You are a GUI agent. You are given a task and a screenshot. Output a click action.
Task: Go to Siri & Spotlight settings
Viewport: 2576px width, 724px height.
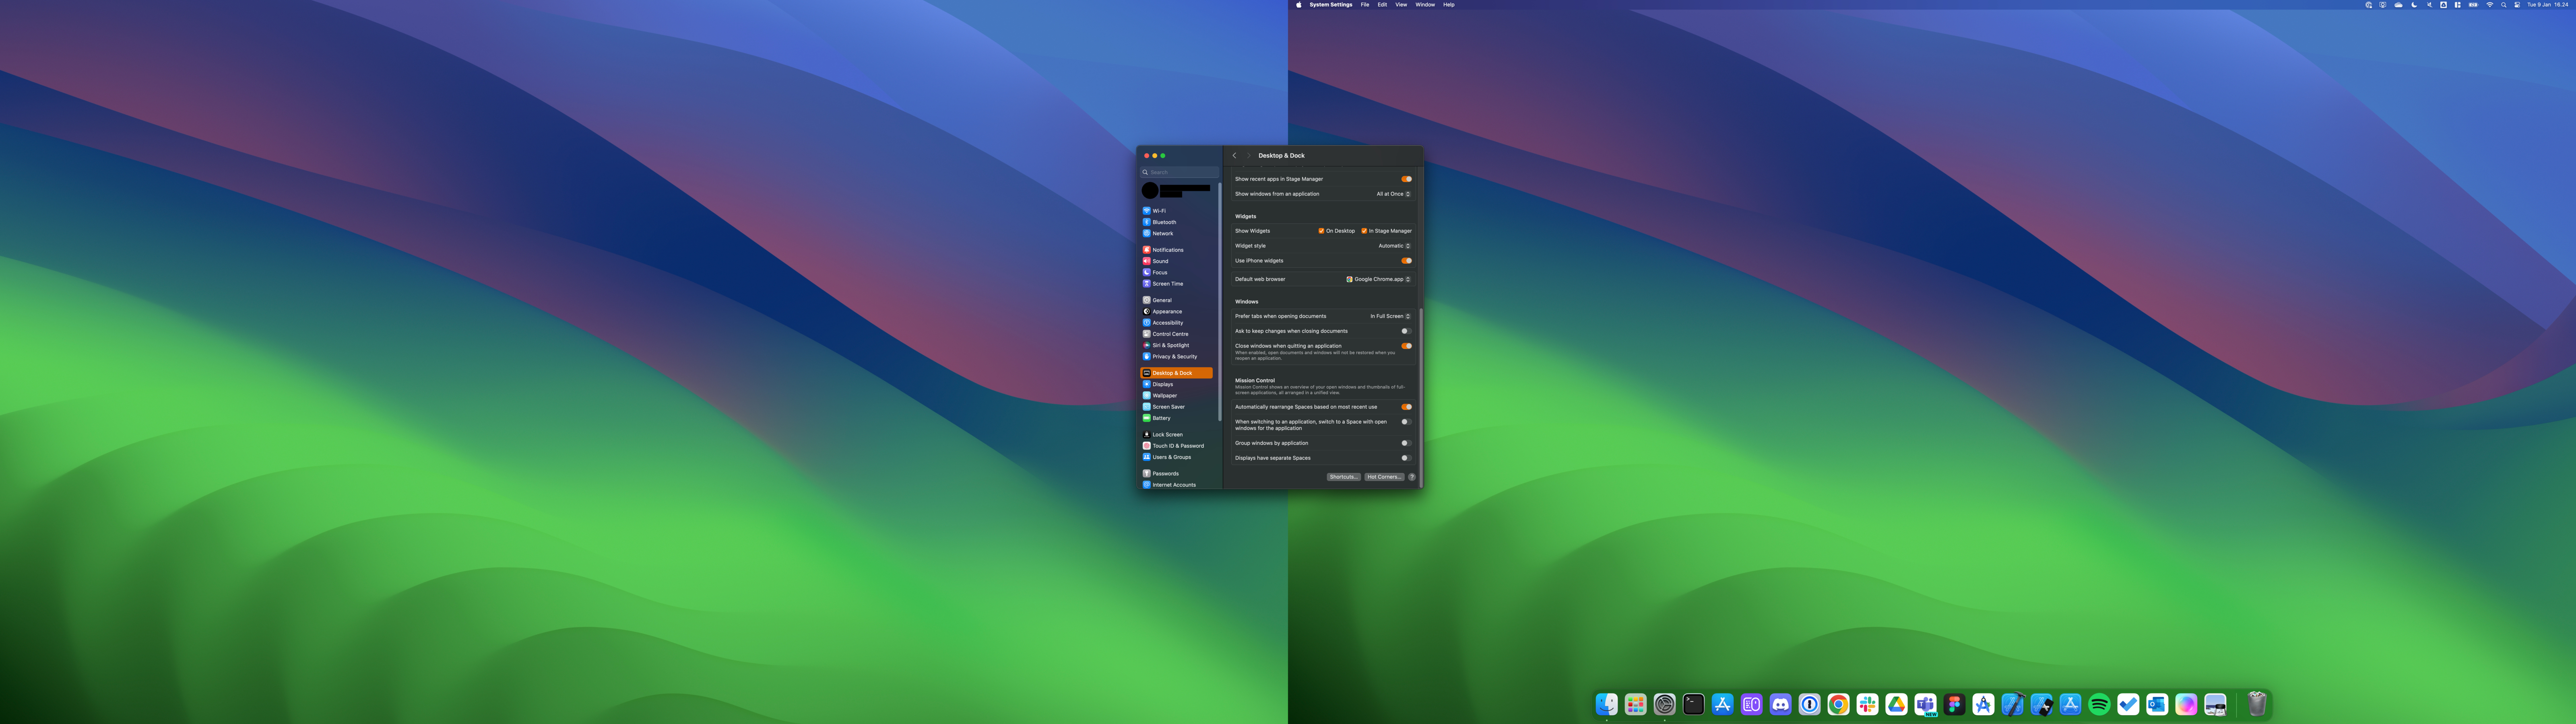(1170, 345)
